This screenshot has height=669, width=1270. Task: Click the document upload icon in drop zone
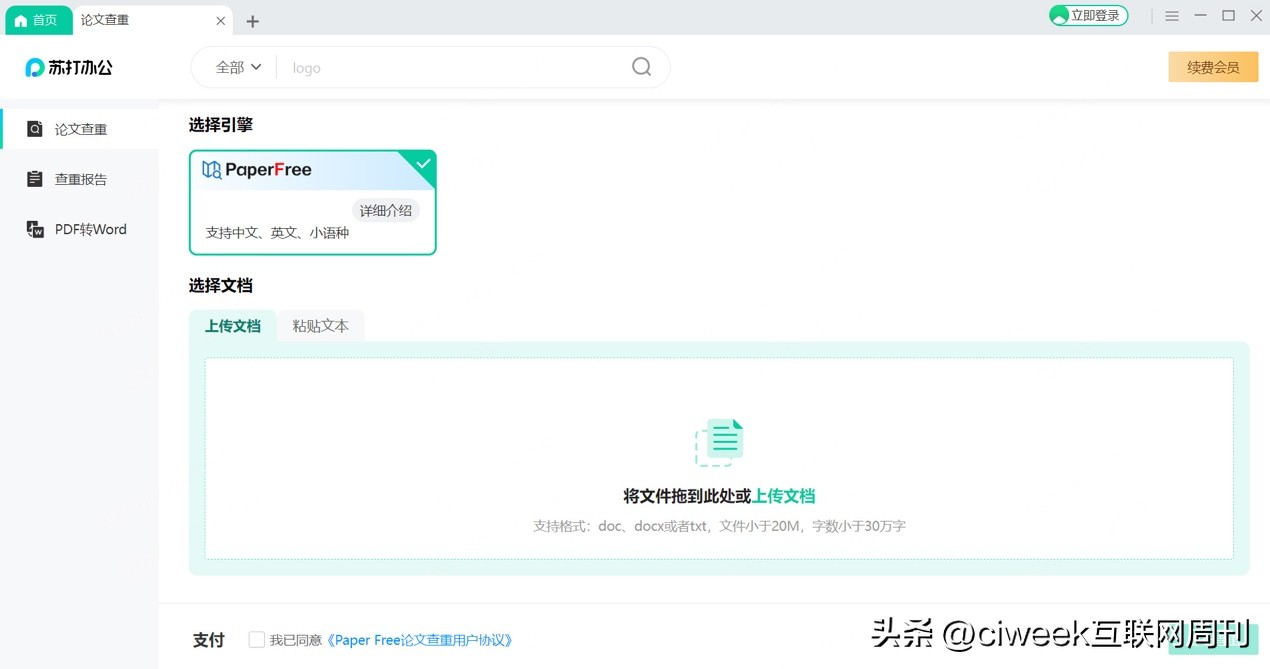(x=718, y=440)
